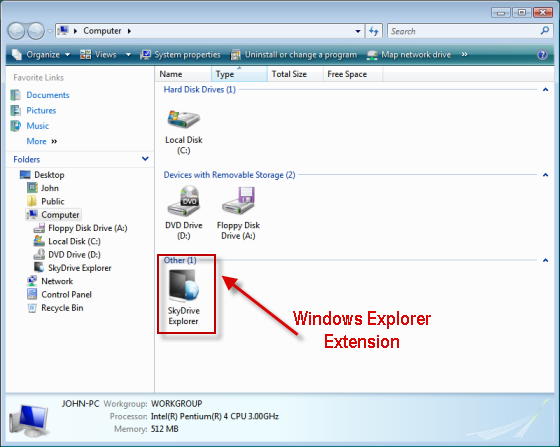The image size is (560, 447).
Task: Collapse the Other group
Action: click(x=545, y=260)
